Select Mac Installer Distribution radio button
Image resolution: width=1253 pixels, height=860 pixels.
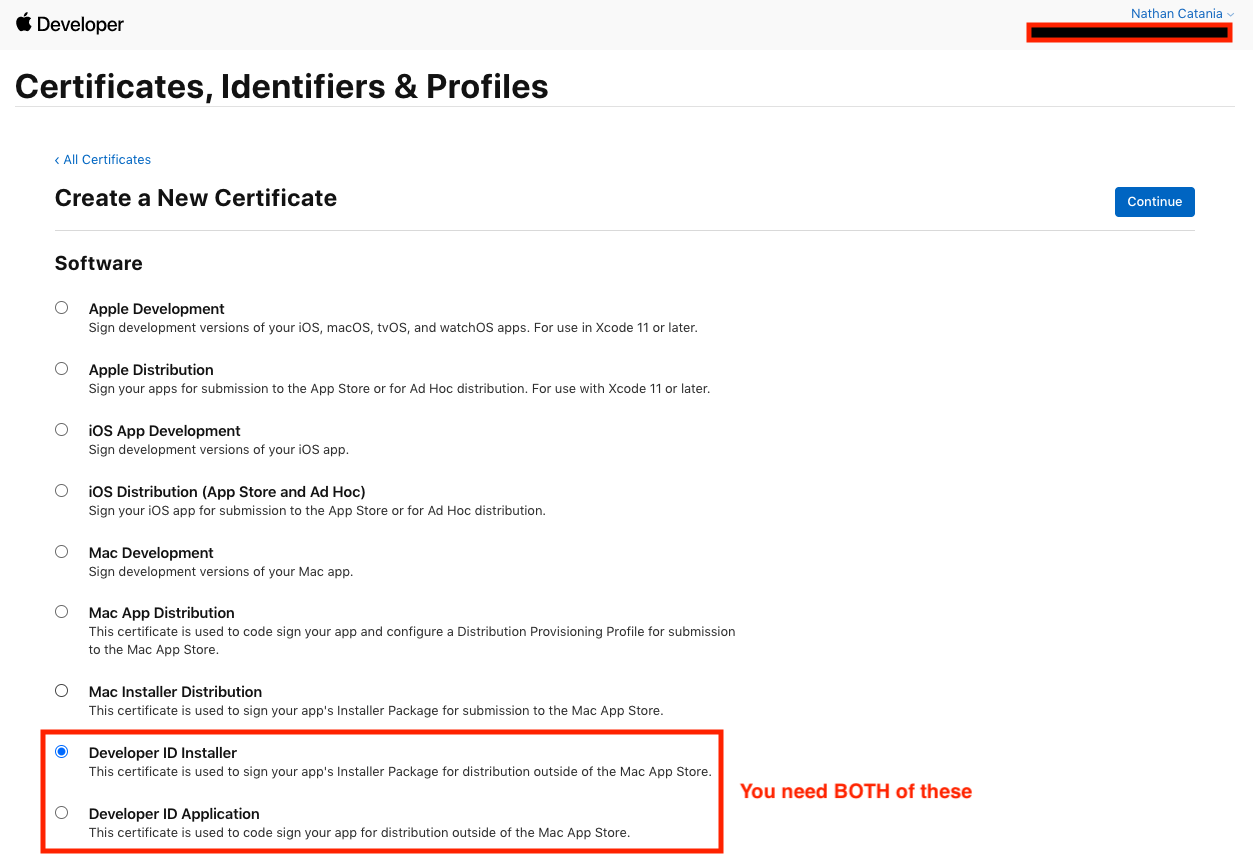pos(62,691)
